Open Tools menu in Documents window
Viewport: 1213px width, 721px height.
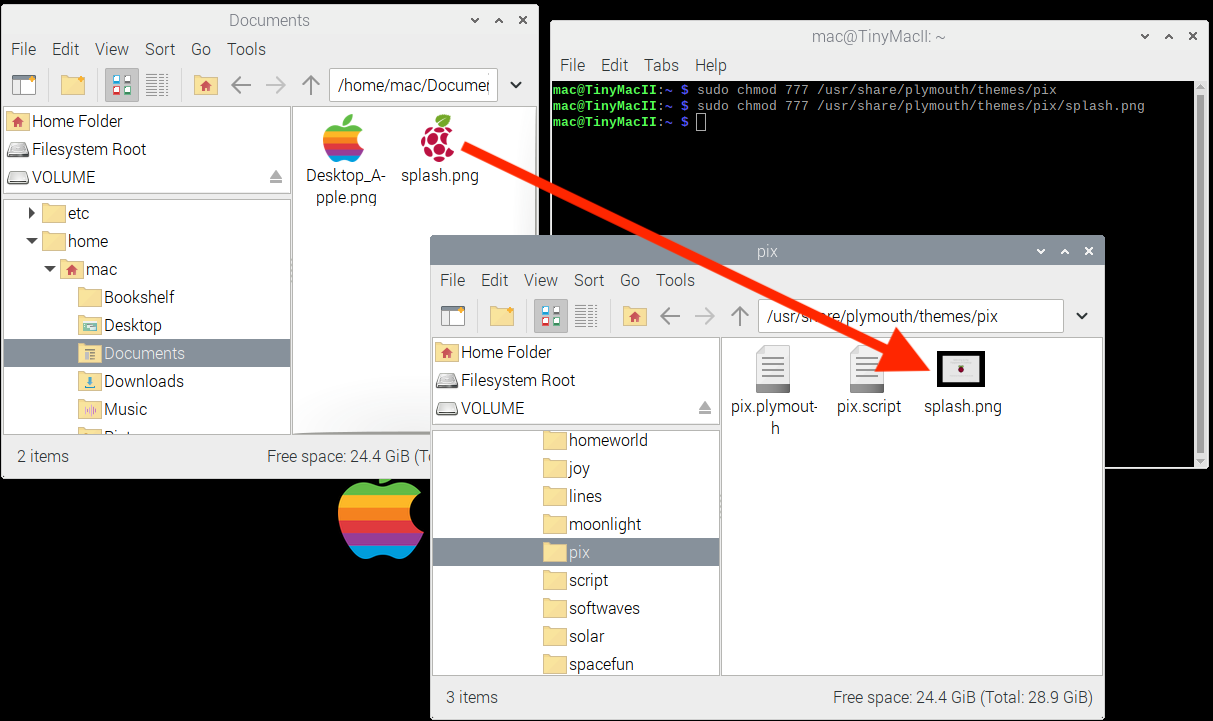click(246, 49)
